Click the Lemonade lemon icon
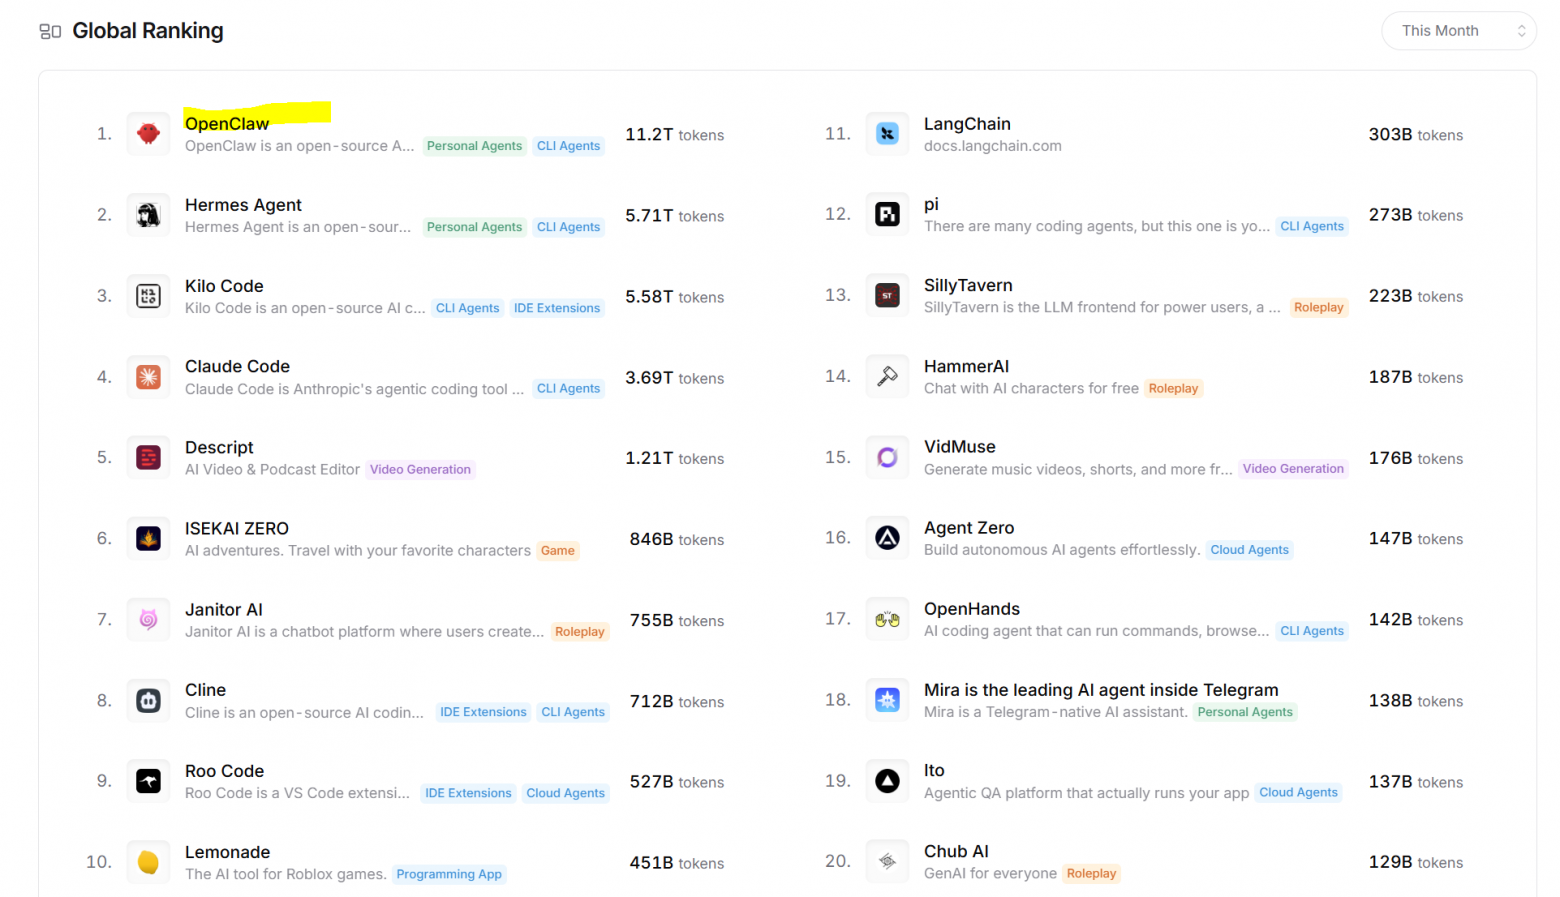 coord(148,862)
